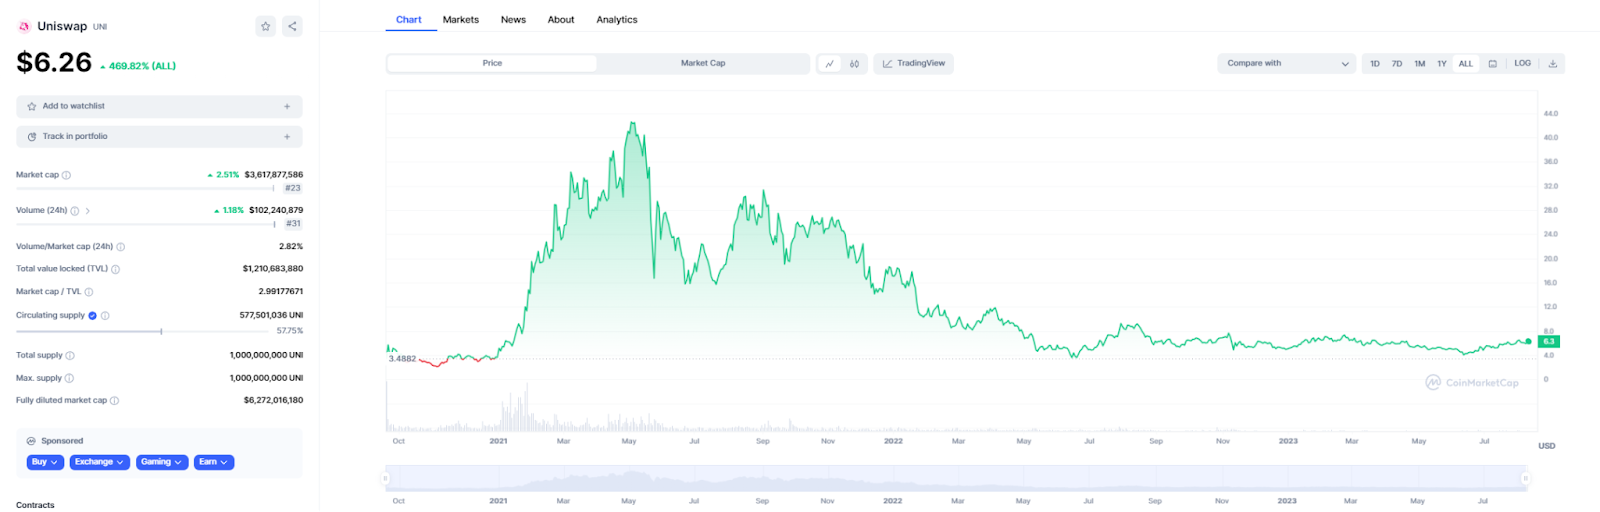This screenshot has width=1600, height=512.
Task: Click the verified badge by Circulating supply
Action: [93, 315]
